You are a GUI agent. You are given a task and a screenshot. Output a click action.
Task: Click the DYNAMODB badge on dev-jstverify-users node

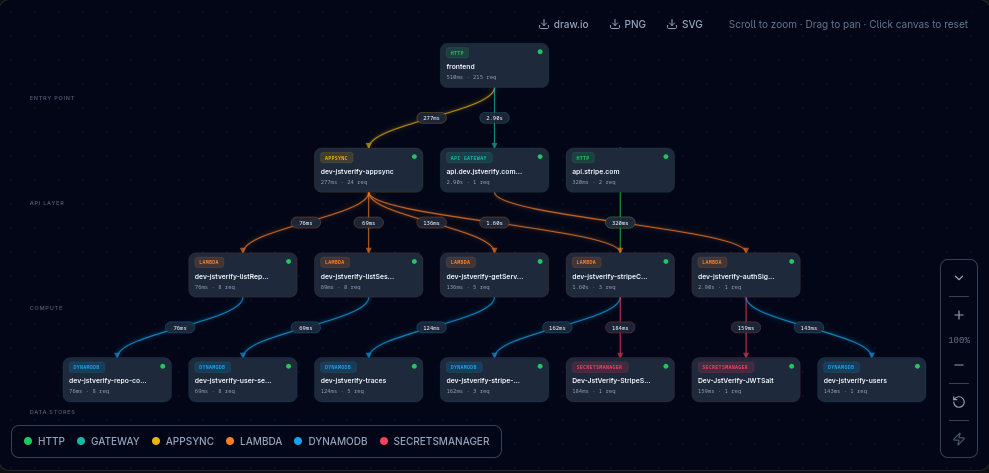tap(841, 367)
